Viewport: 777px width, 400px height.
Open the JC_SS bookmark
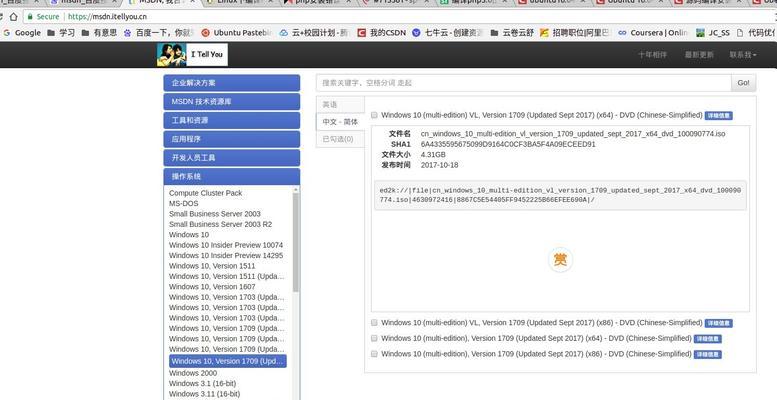[x=713, y=33]
